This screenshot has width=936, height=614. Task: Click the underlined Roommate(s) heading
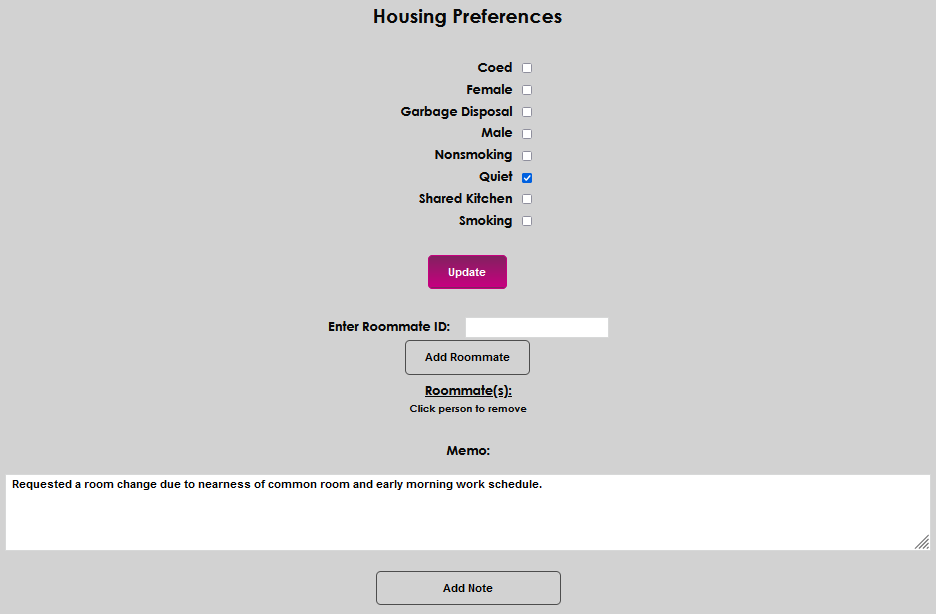click(467, 390)
